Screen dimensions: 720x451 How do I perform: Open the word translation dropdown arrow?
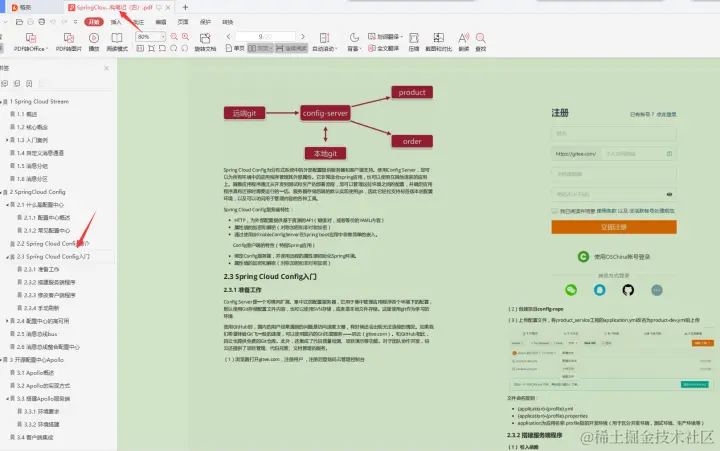click(x=401, y=37)
